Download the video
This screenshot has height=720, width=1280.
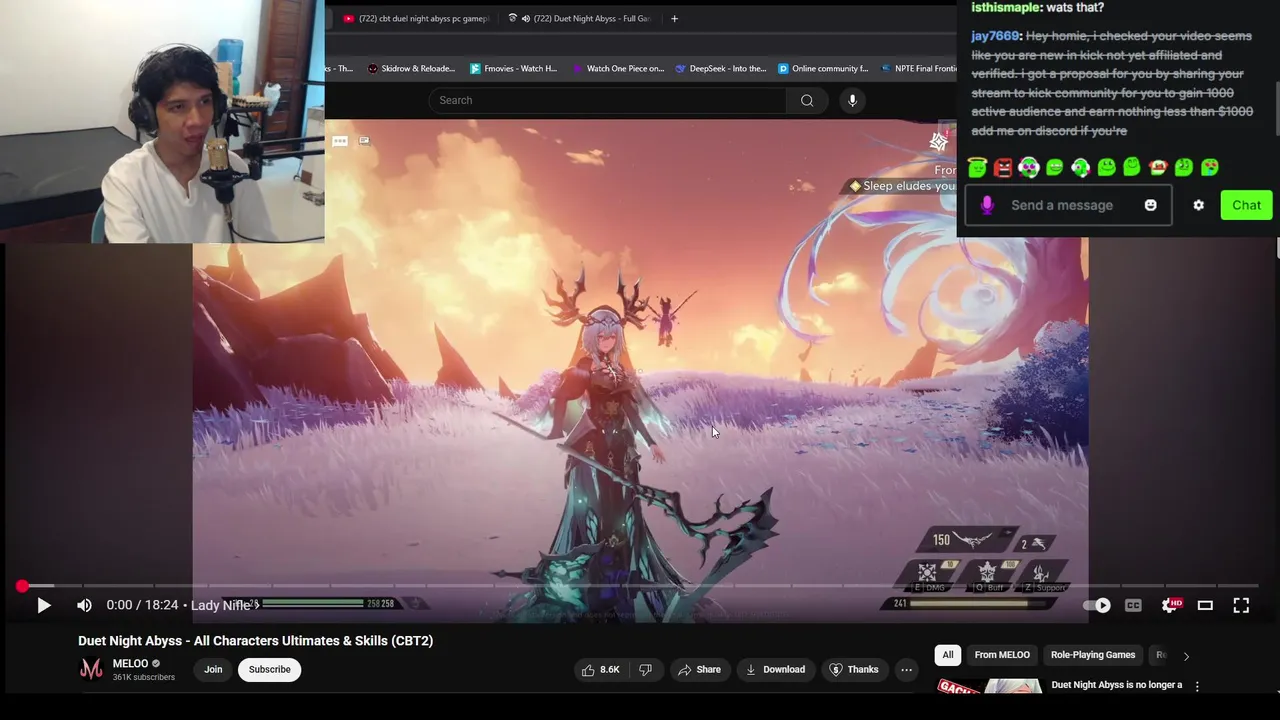tap(775, 670)
